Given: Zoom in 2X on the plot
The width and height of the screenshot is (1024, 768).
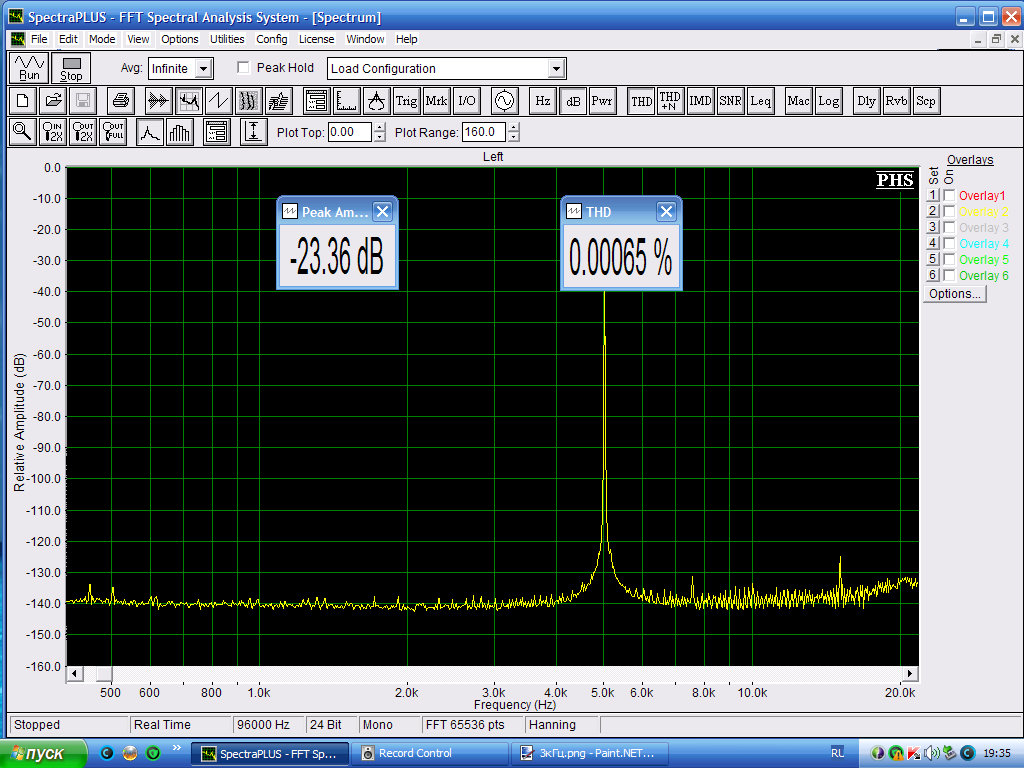Looking at the screenshot, I should click(53, 132).
